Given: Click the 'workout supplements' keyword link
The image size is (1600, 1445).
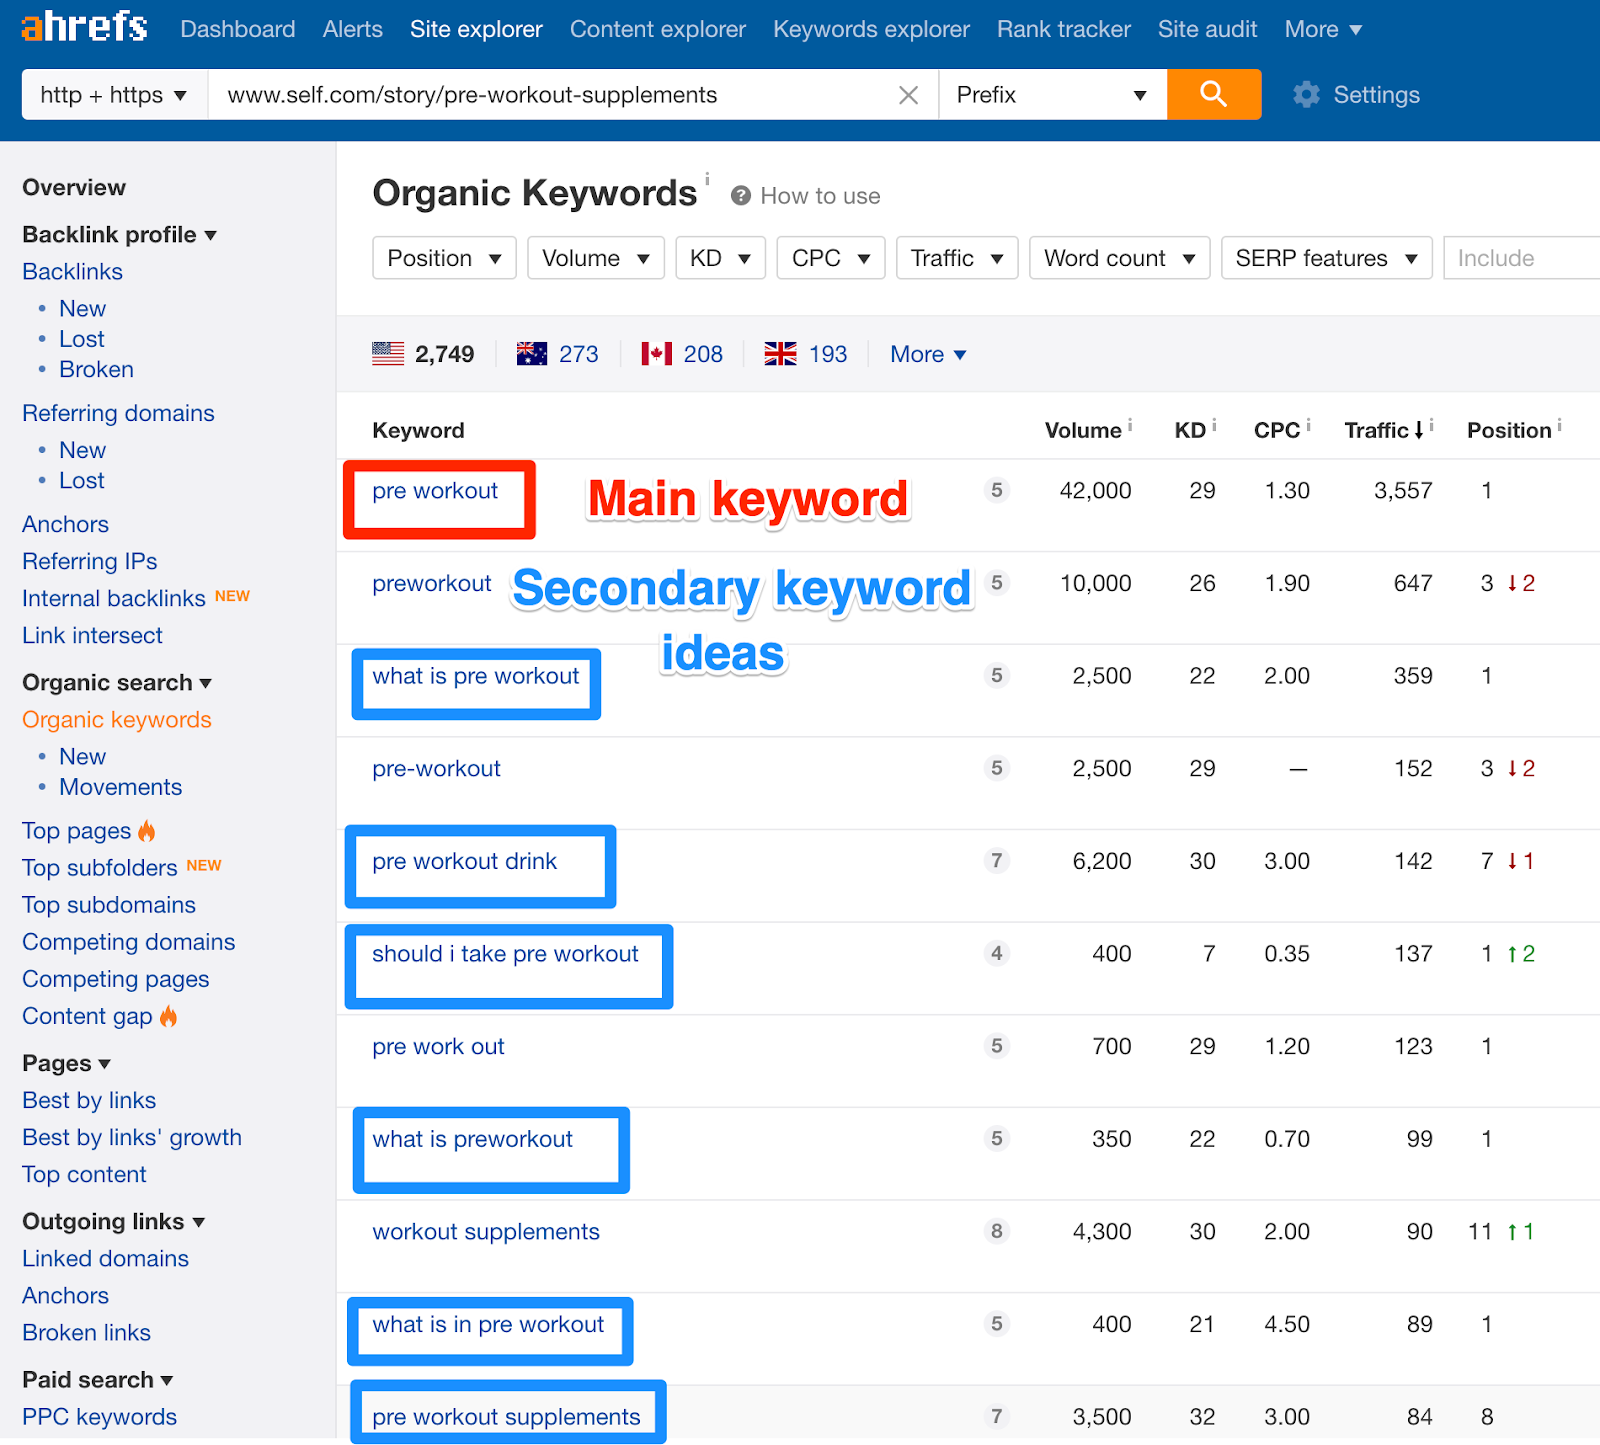Looking at the screenshot, I should pyautogui.click(x=486, y=1231).
